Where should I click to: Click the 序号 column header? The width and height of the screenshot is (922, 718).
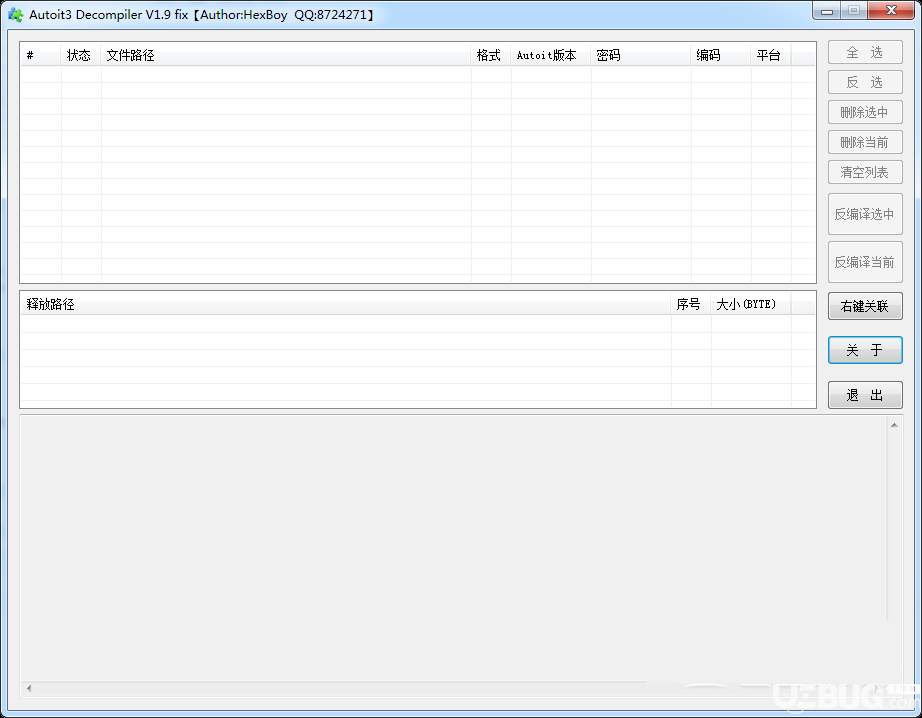[691, 304]
